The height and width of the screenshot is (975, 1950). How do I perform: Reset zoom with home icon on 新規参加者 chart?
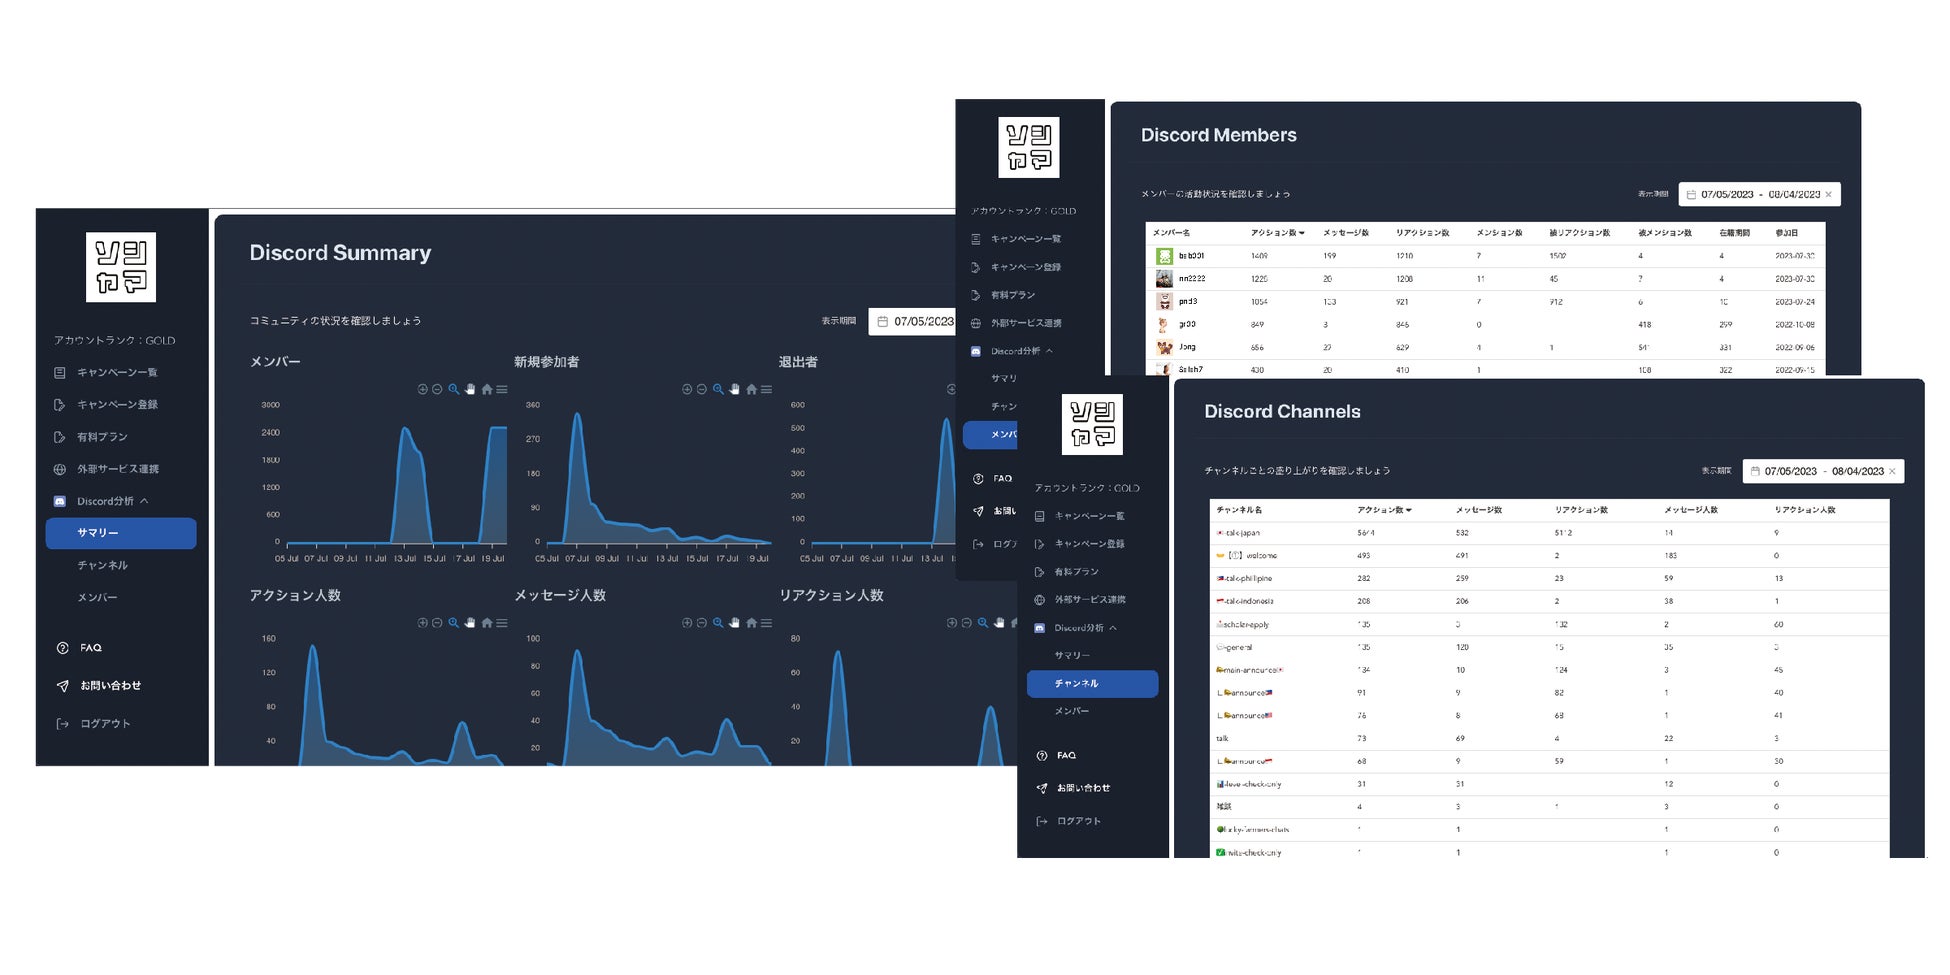[752, 389]
